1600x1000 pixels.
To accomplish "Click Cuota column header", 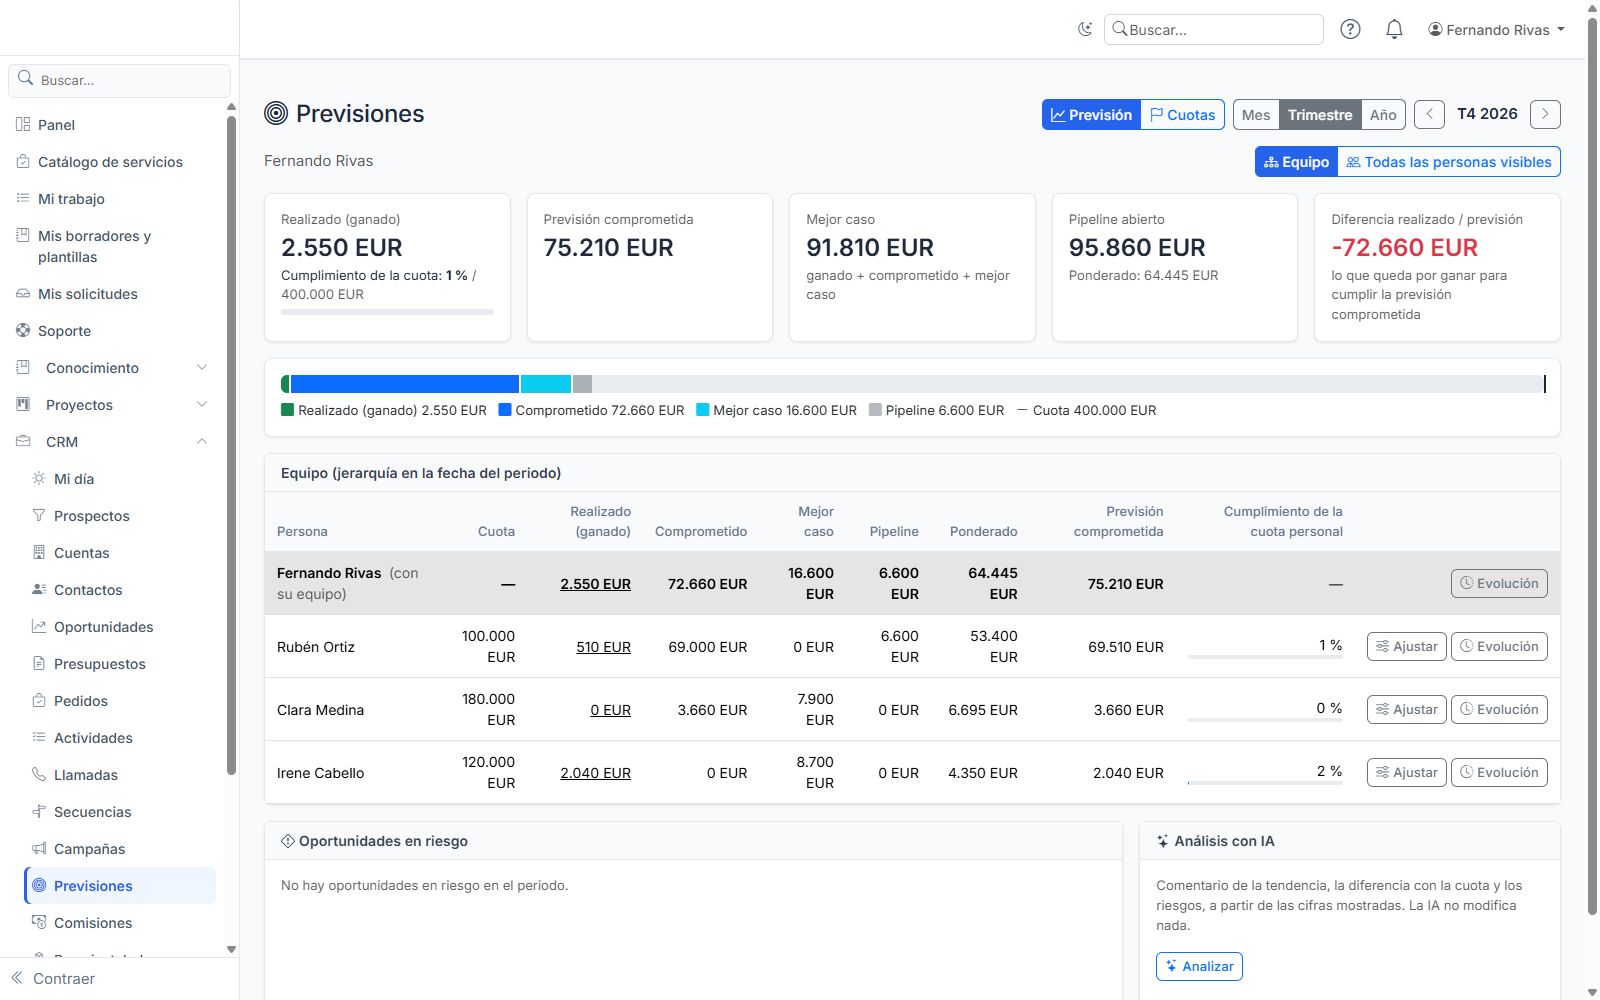I will (496, 532).
